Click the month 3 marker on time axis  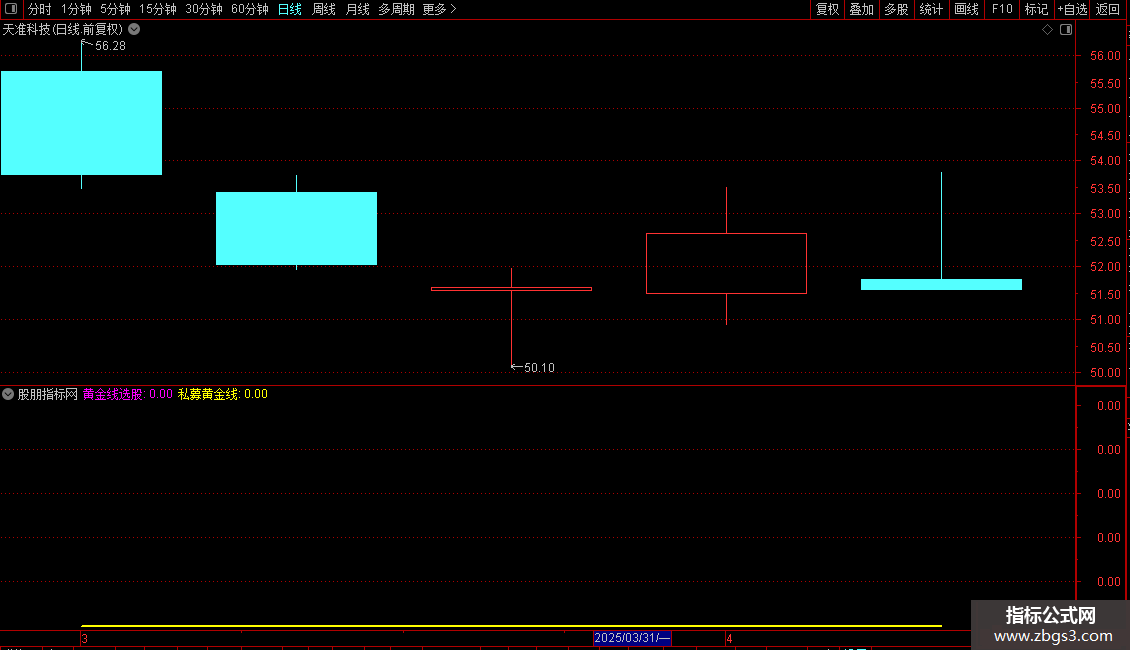tap(84, 638)
